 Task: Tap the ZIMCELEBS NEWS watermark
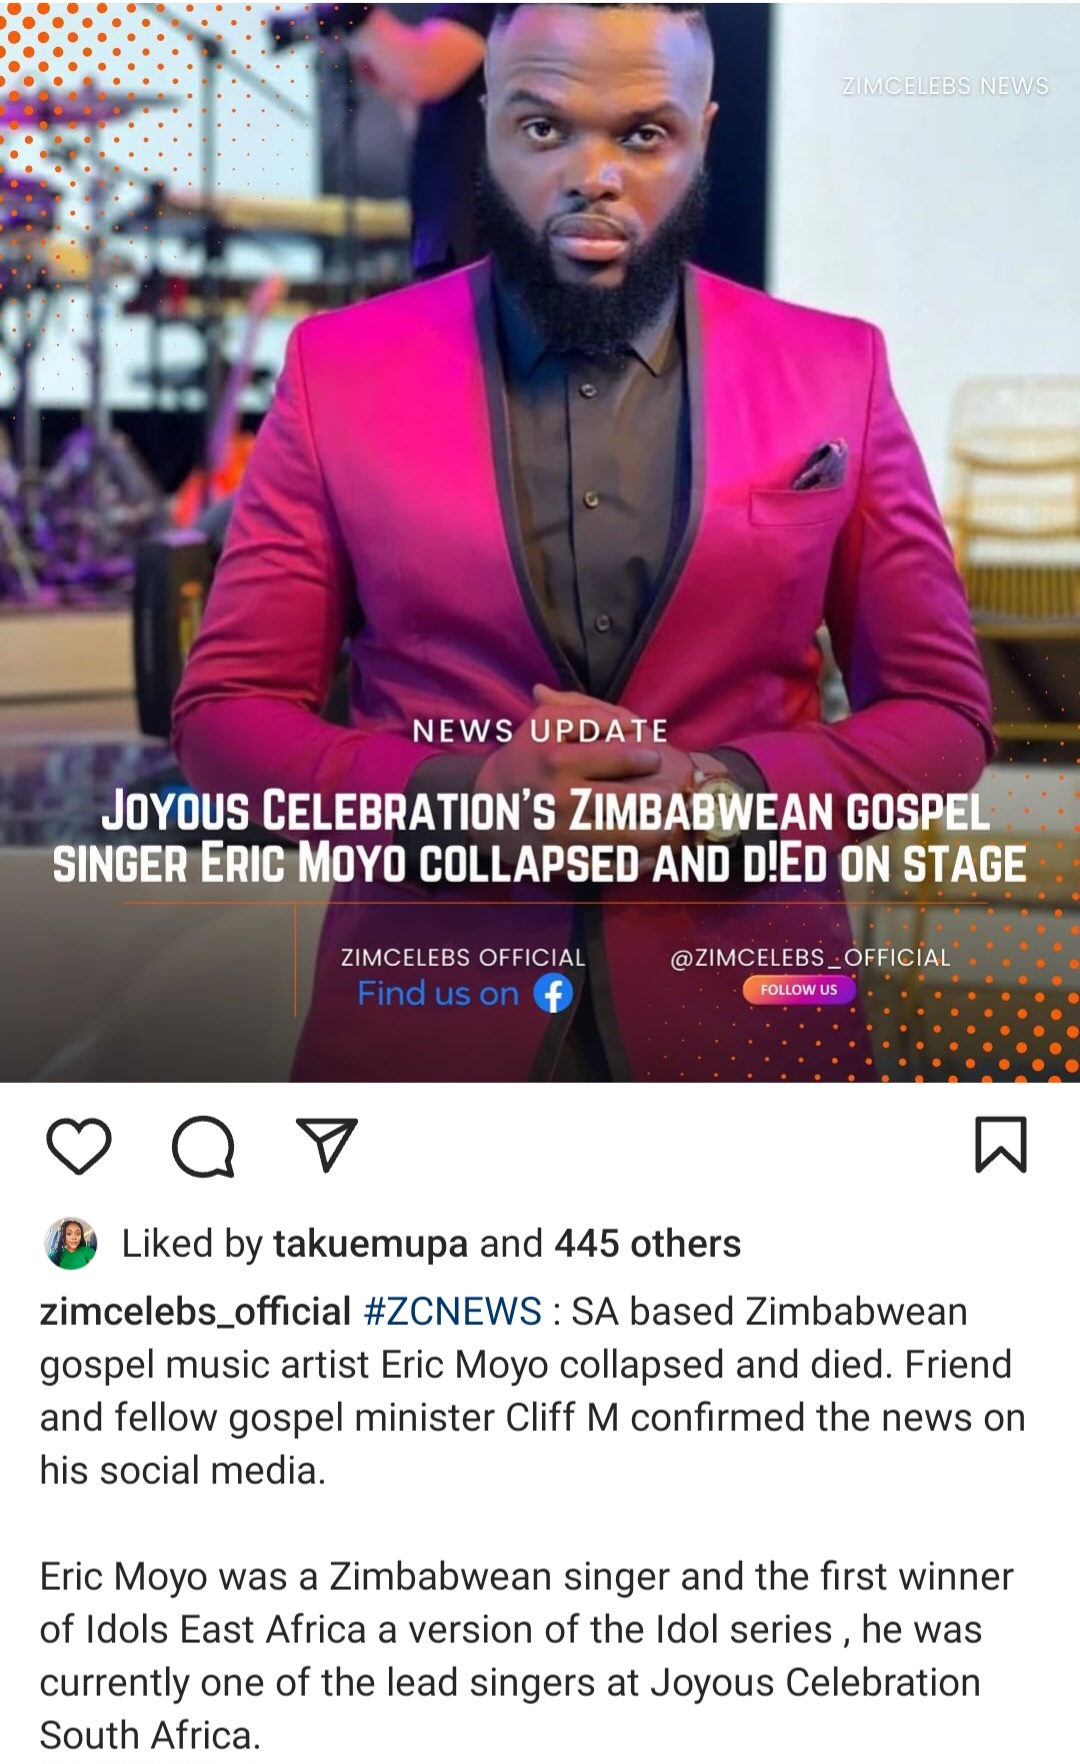945,86
